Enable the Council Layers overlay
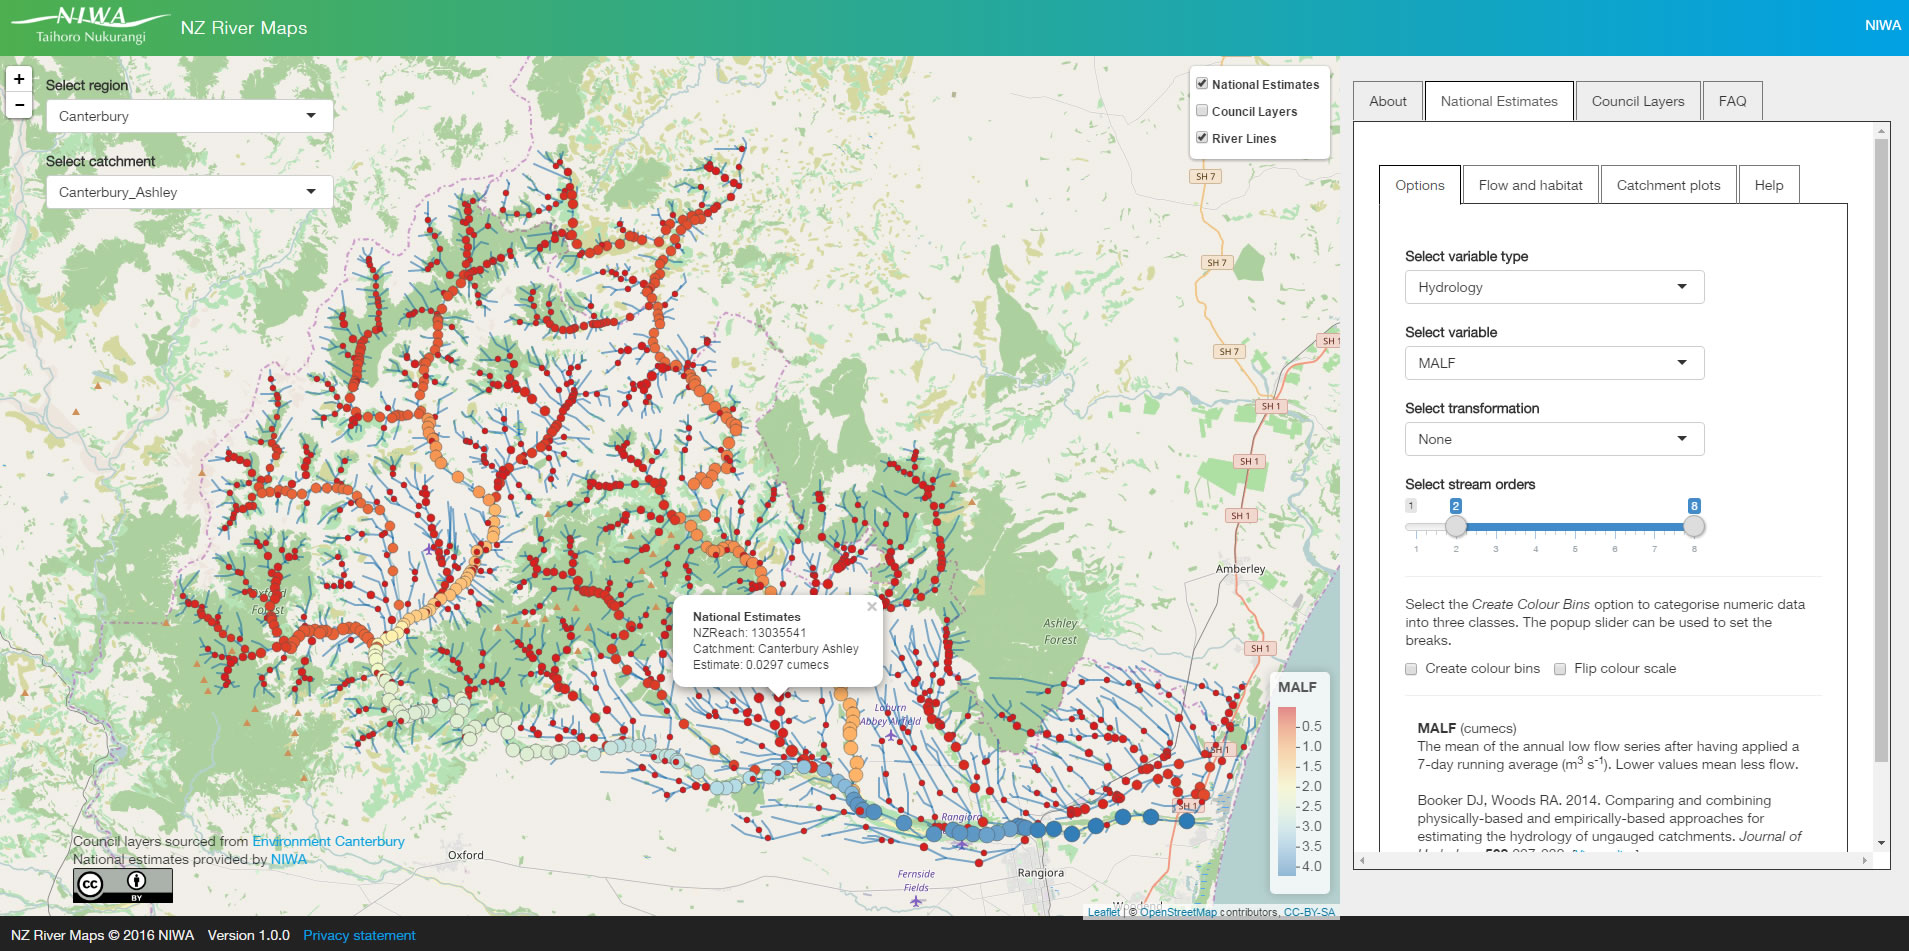Image resolution: width=1909 pixels, height=951 pixels. tap(1202, 110)
